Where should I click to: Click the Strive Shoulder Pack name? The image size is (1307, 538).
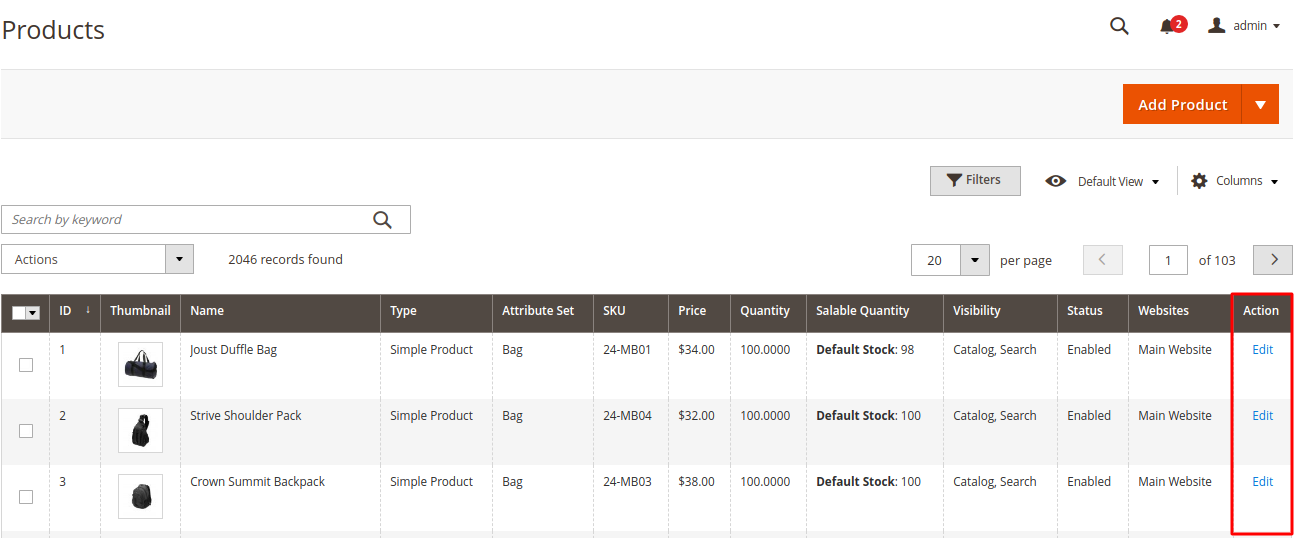coord(246,416)
